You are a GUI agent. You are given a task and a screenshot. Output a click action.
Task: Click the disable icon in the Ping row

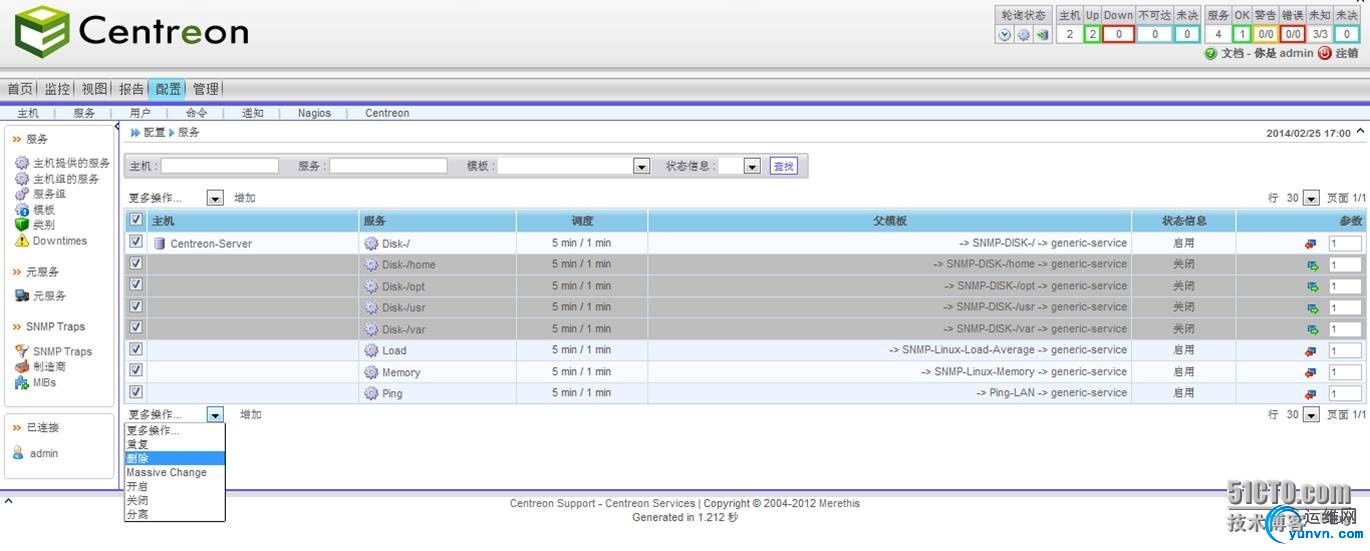point(1311,394)
